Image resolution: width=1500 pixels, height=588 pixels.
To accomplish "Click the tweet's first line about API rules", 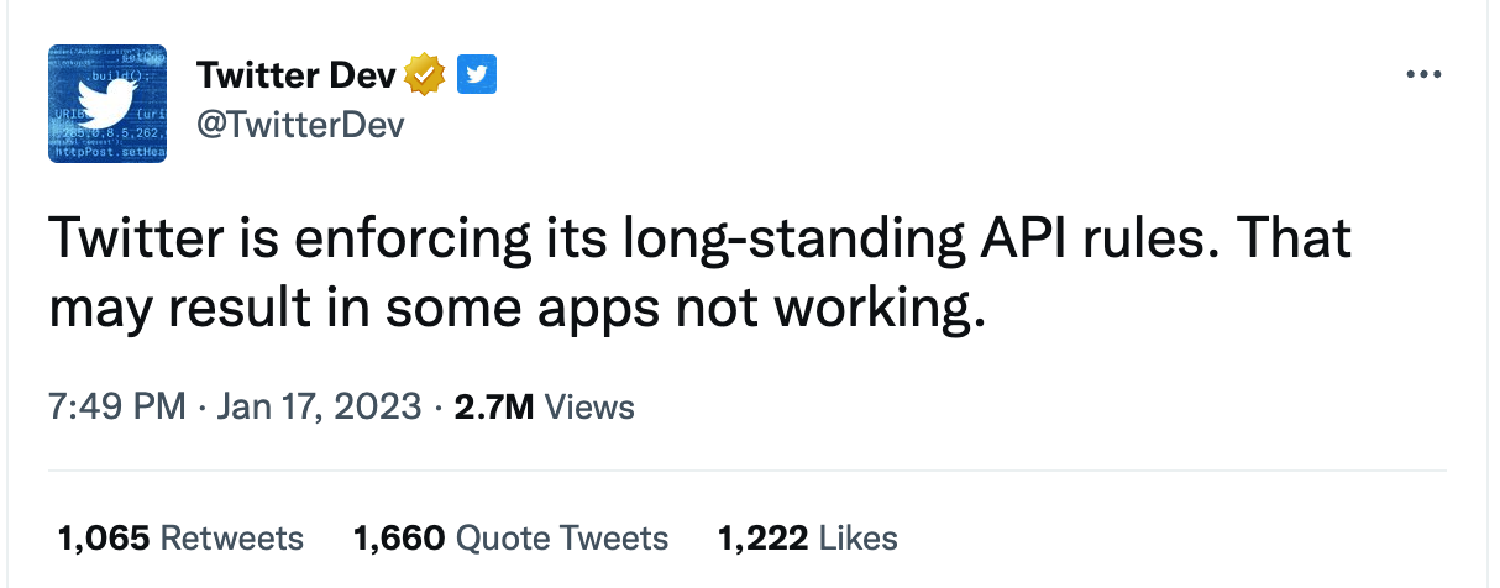I will tap(700, 239).
